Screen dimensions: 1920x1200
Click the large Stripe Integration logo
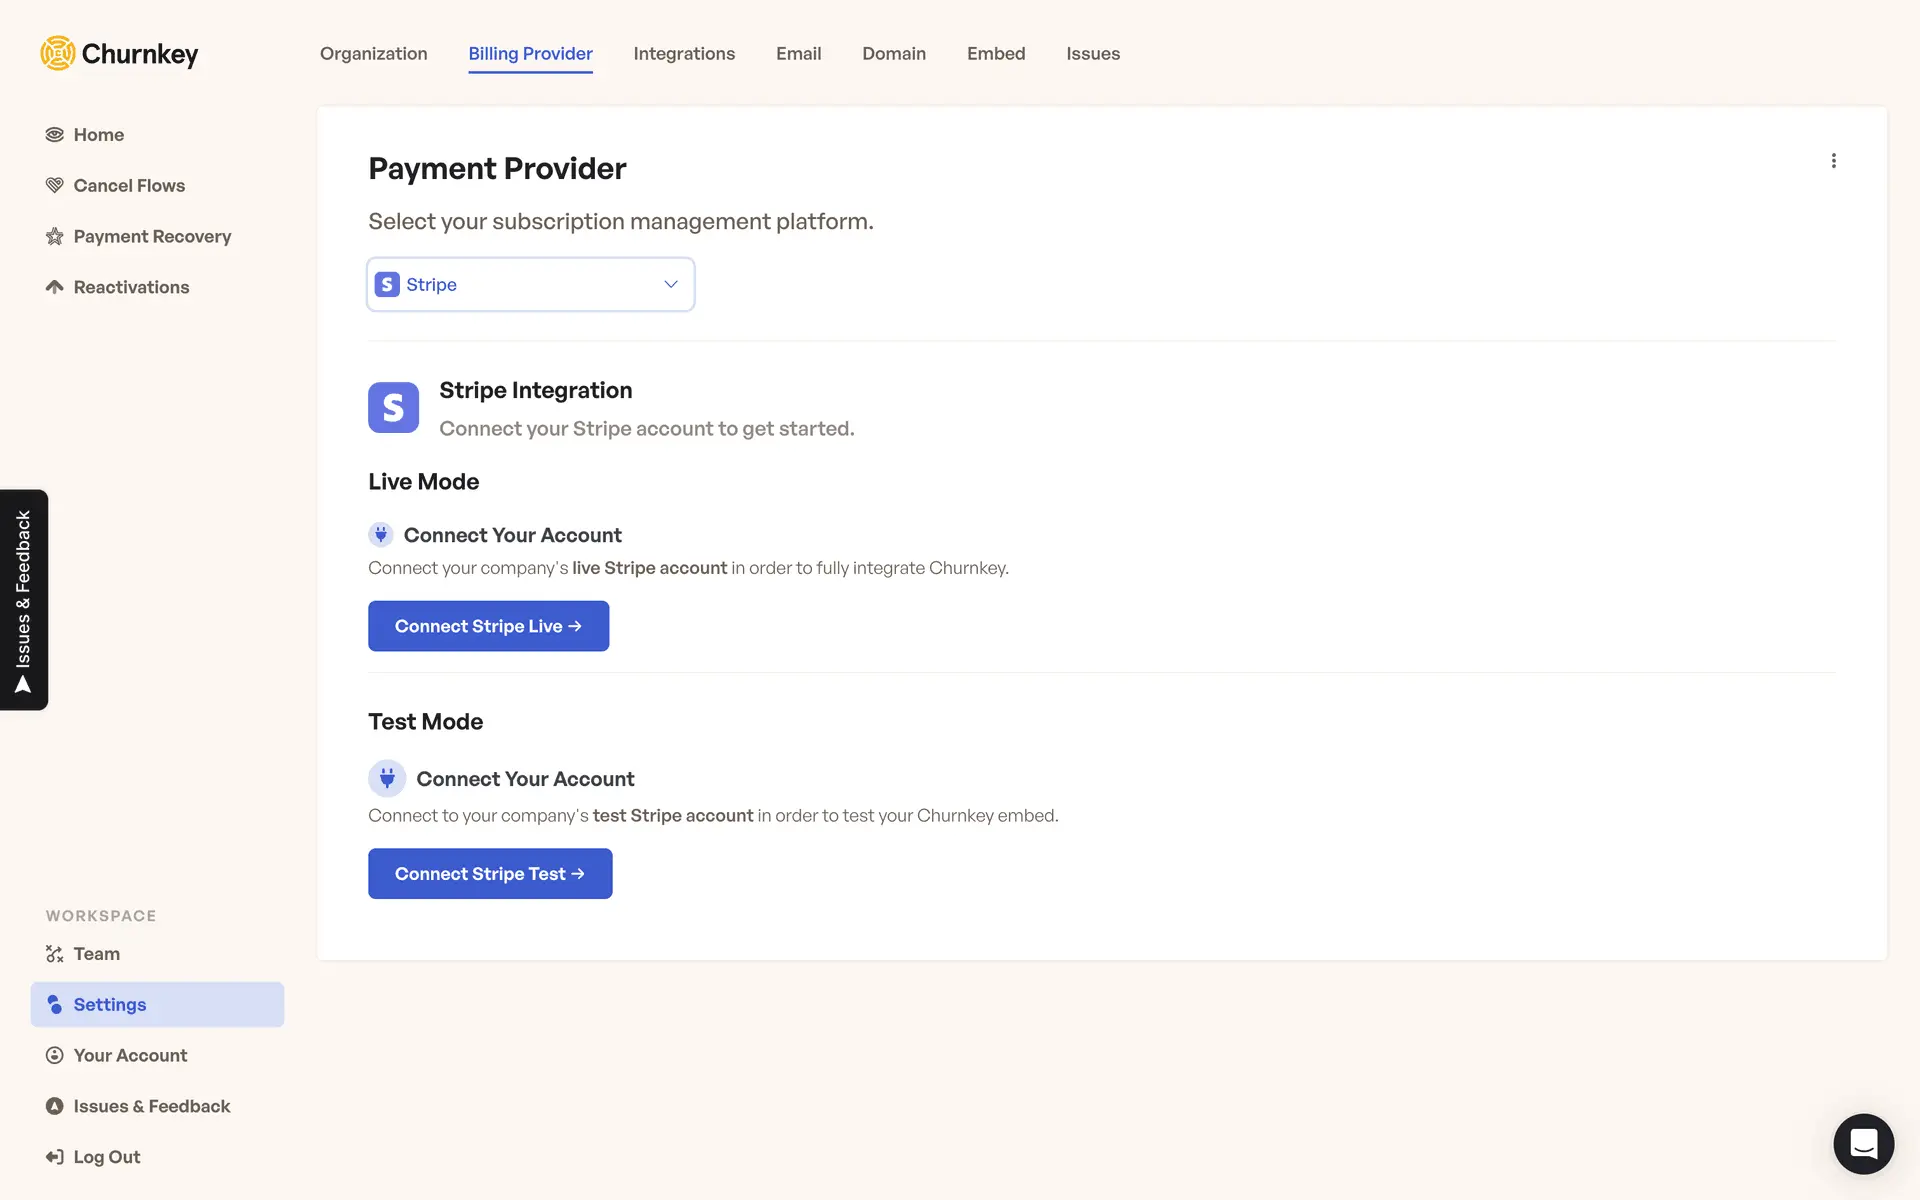pyautogui.click(x=393, y=407)
